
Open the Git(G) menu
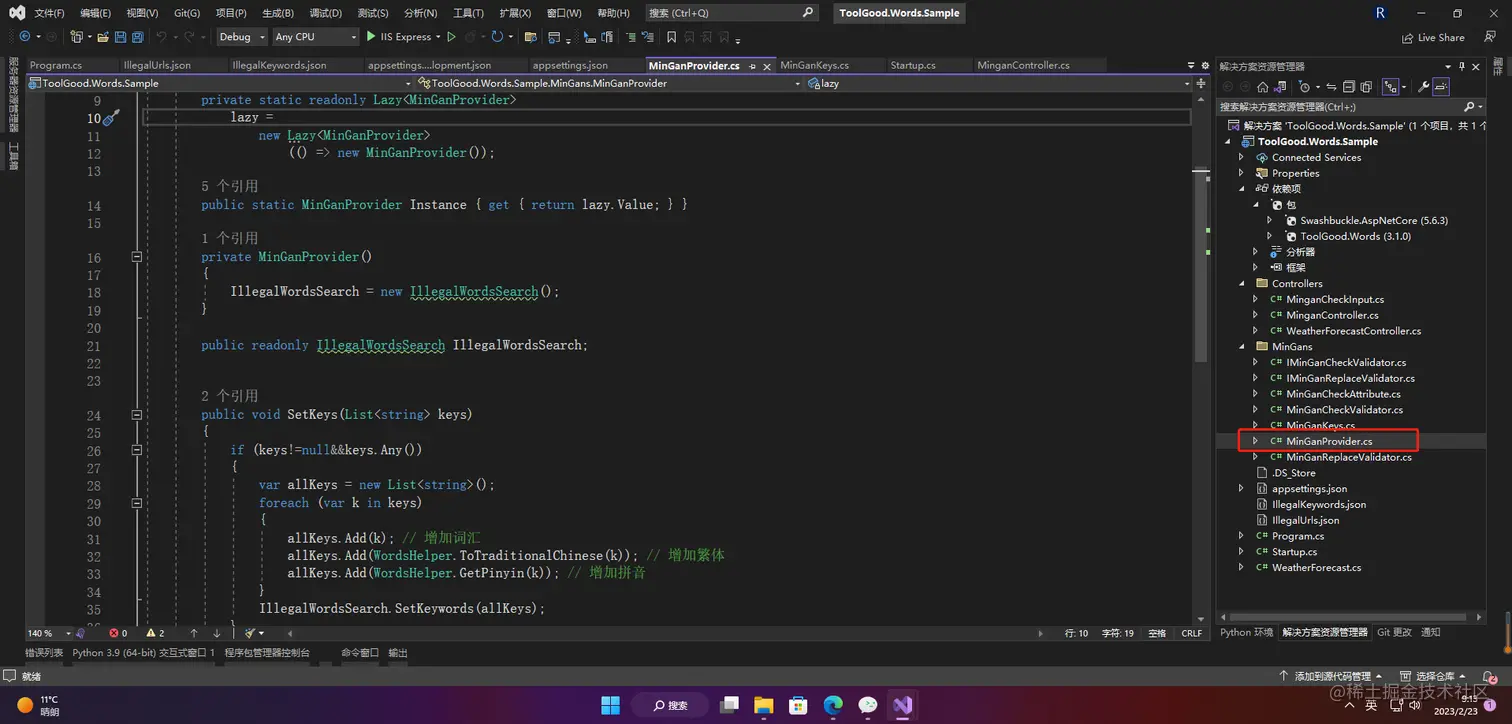click(186, 13)
